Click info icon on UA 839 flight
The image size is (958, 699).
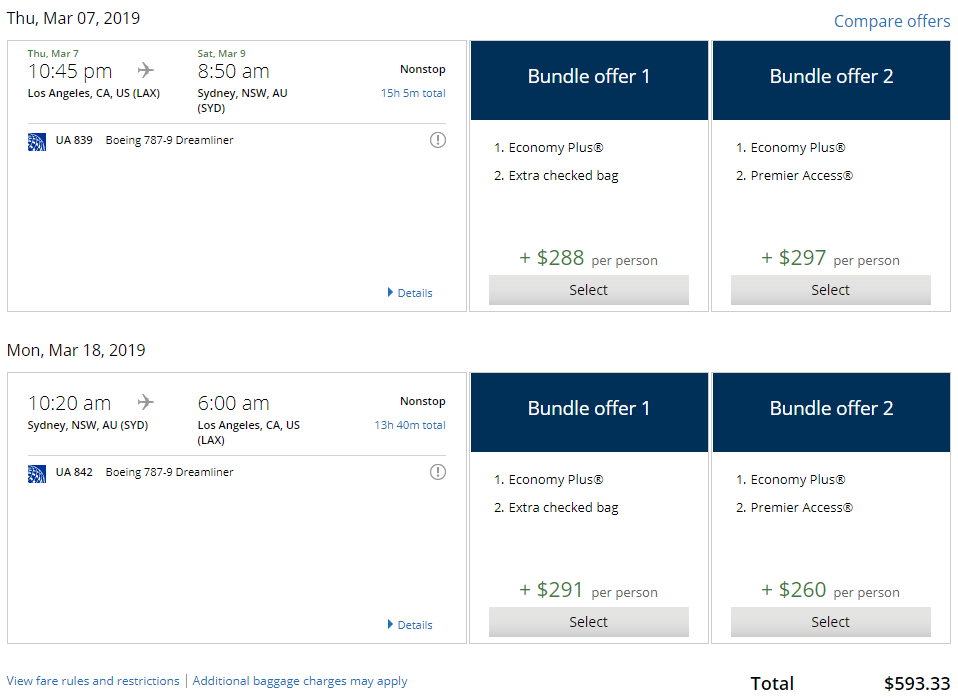[x=437, y=140]
